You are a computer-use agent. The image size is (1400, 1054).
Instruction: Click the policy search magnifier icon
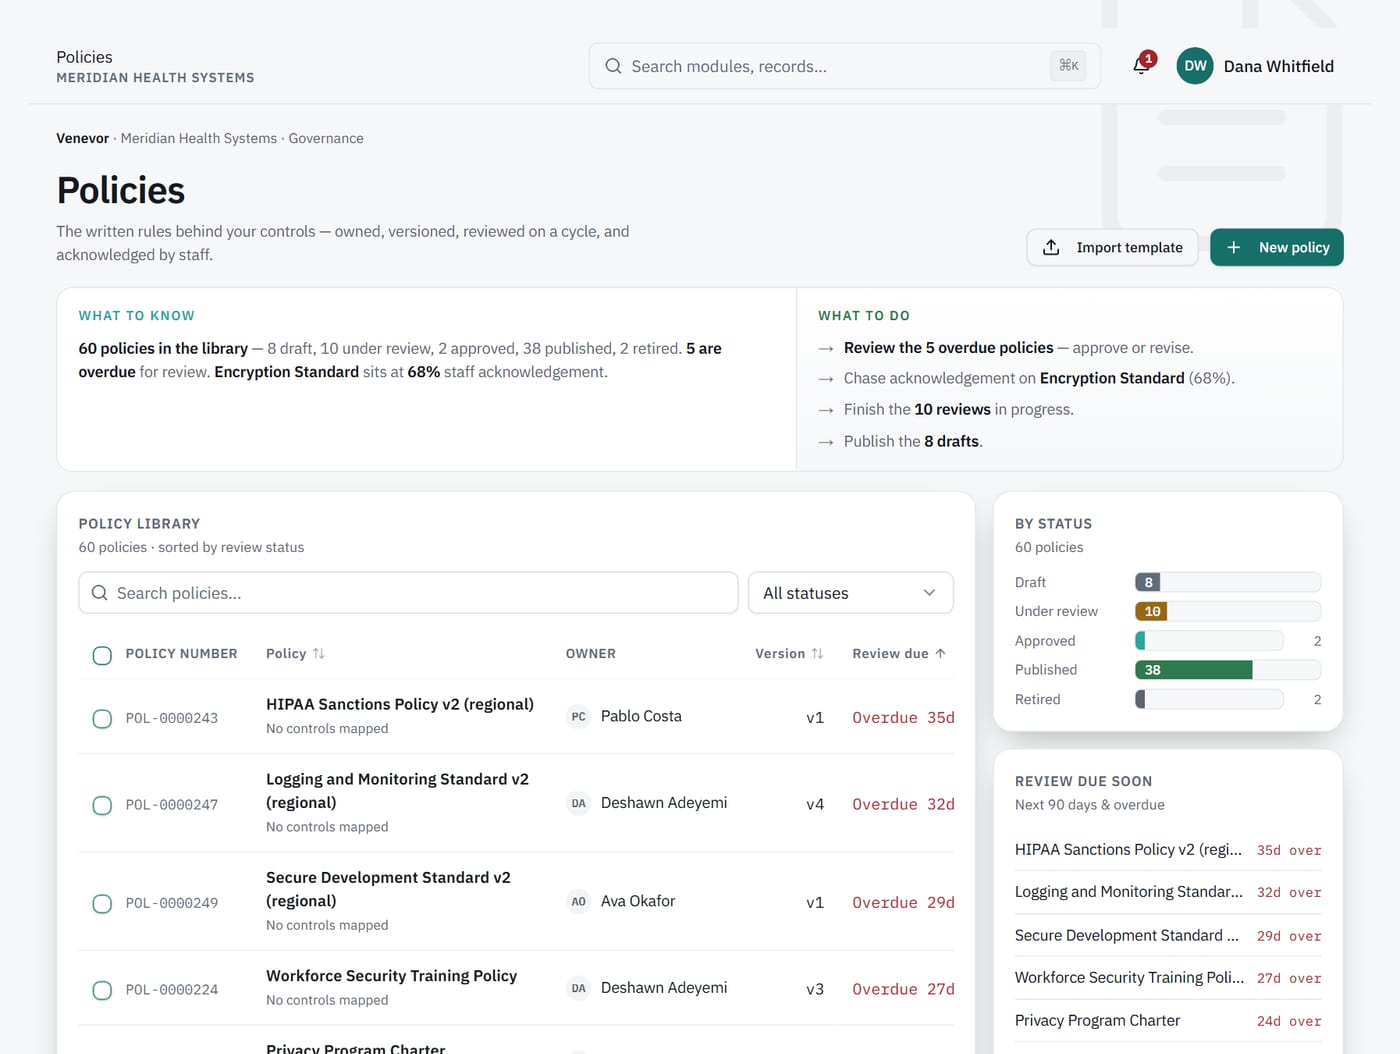tap(100, 593)
